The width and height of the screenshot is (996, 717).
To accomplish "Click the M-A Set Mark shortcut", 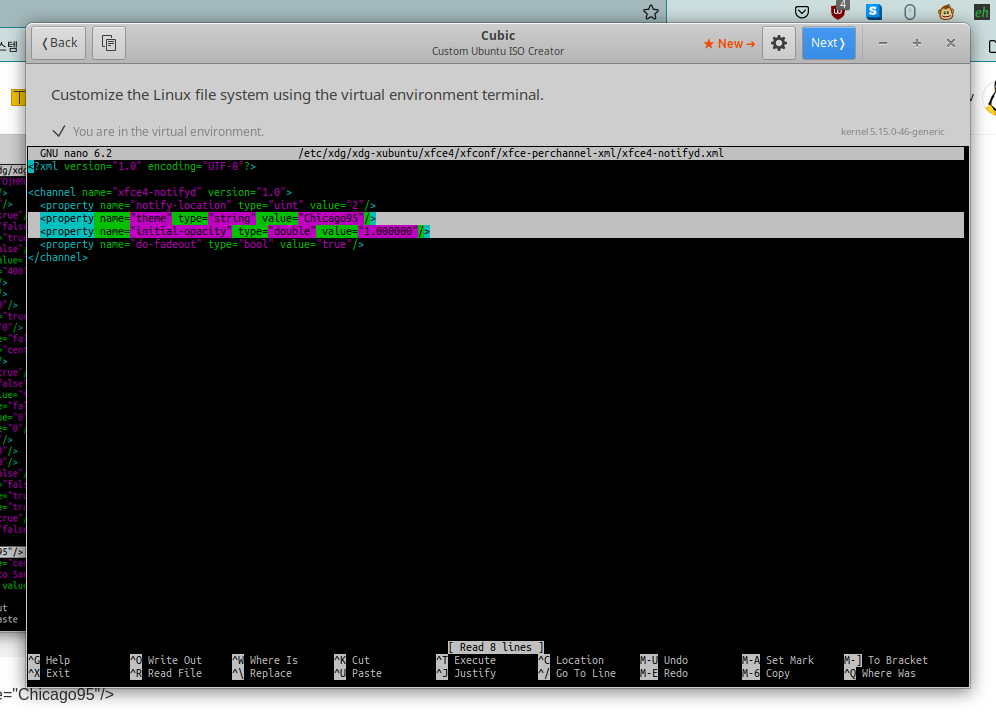I will click(778, 660).
